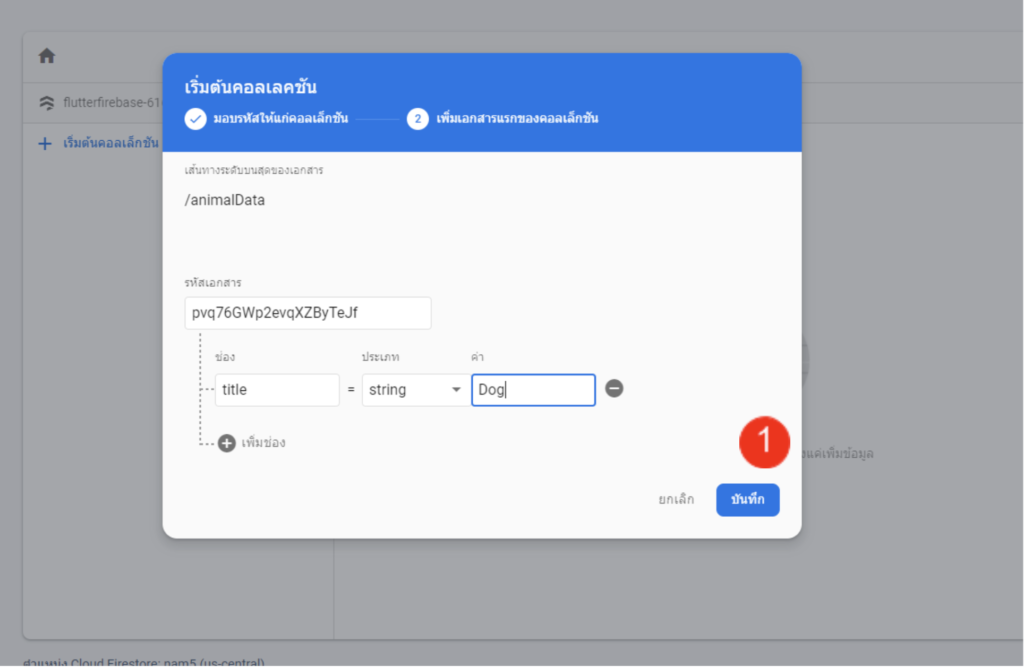Select the document ID input showing pvq76GWp2evqXZByTeJf

point(307,313)
